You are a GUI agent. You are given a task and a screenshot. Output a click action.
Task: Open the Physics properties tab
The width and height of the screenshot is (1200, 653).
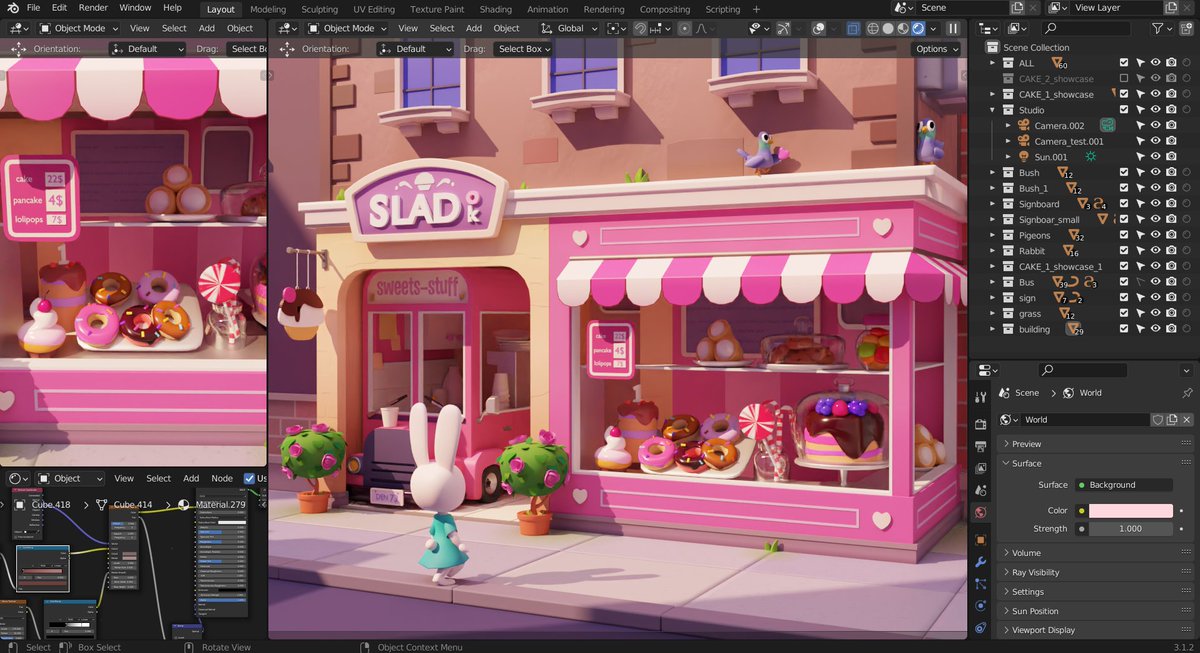[x=980, y=606]
